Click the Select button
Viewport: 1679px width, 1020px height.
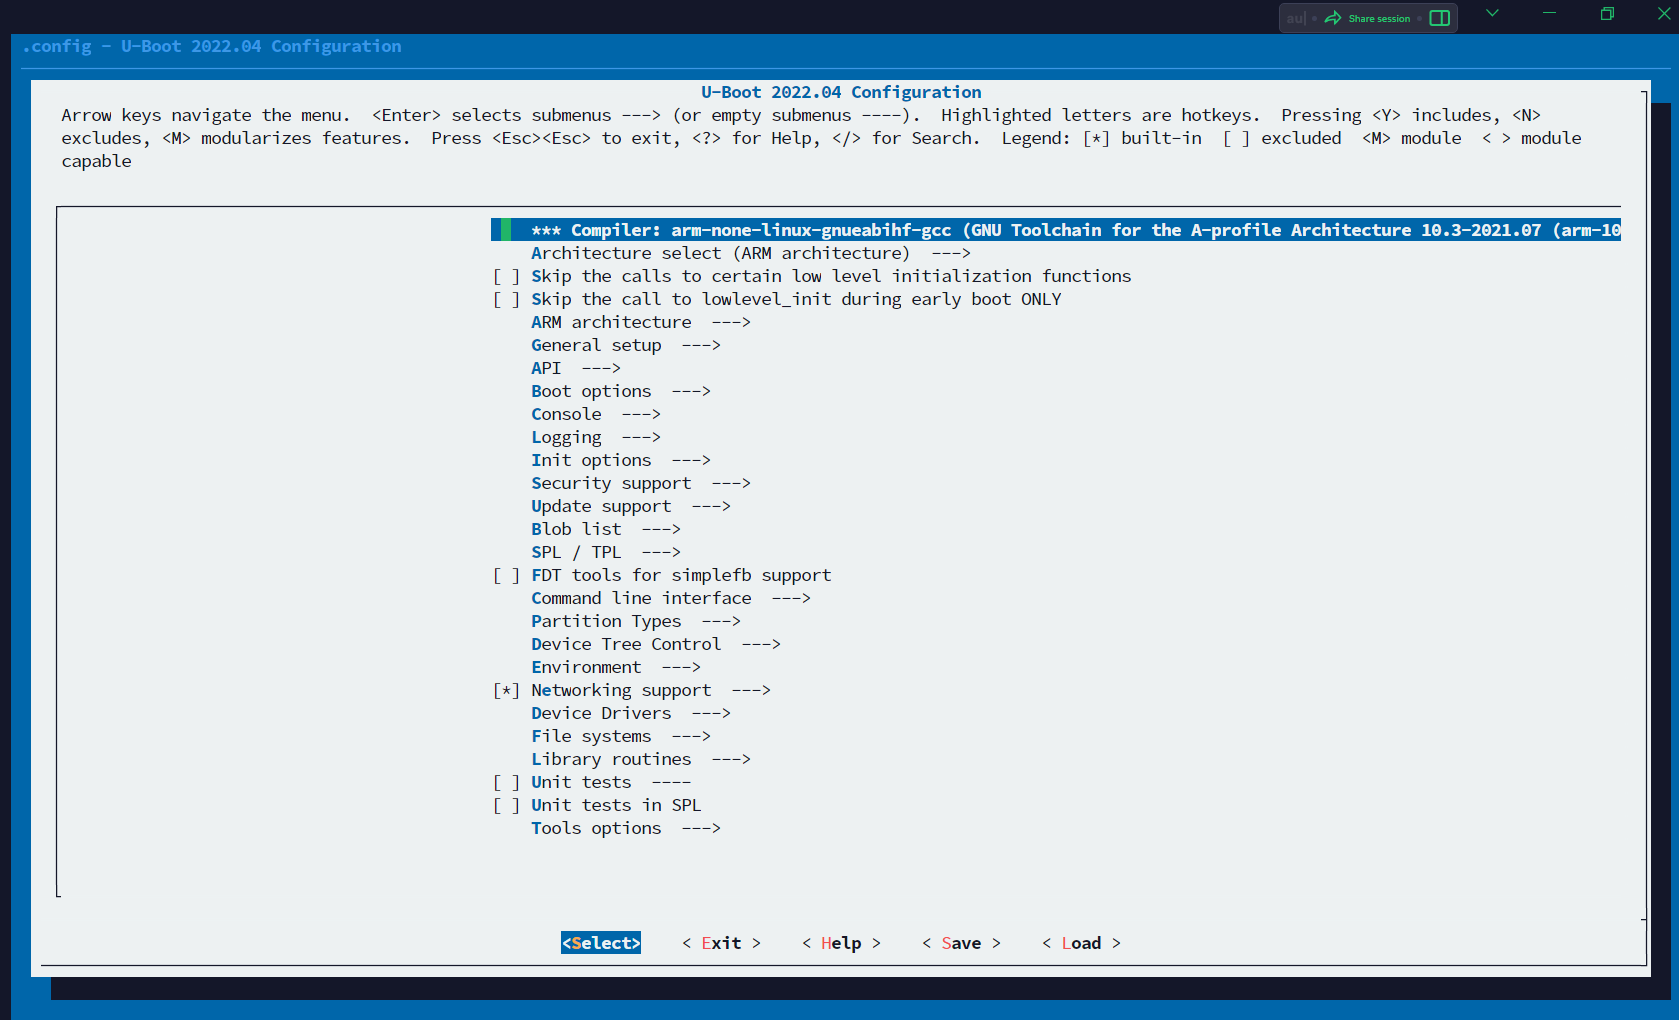click(x=601, y=943)
